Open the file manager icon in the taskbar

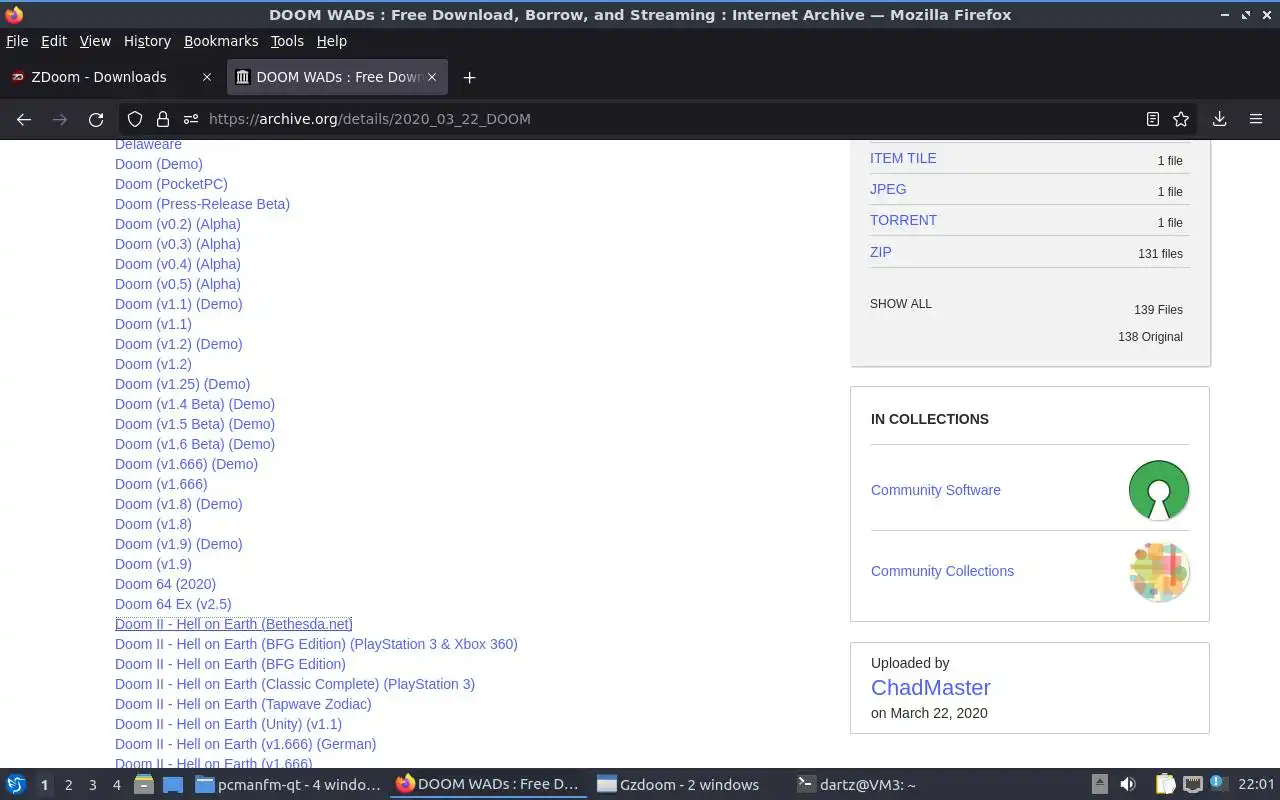click(x=144, y=785)
